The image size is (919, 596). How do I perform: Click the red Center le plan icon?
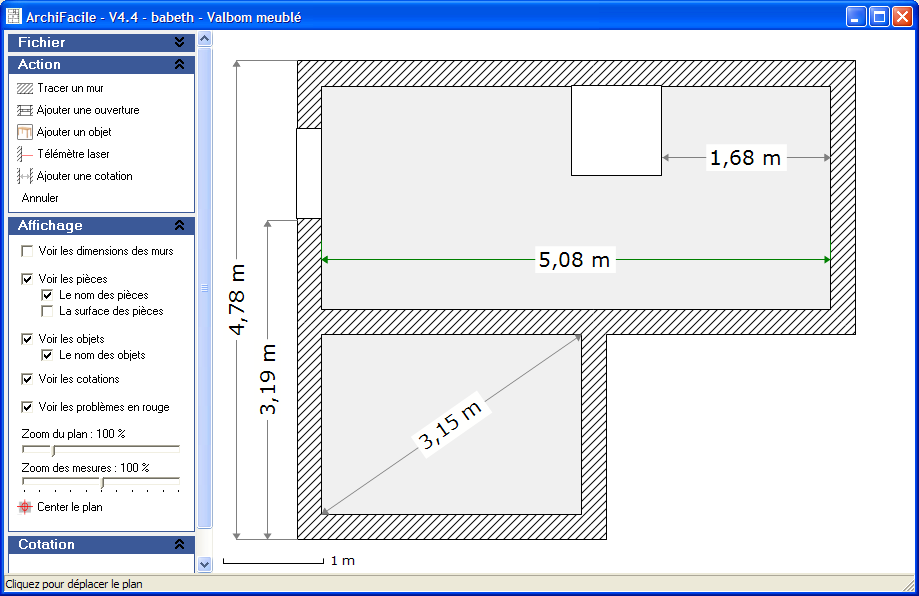click(25, 507)
